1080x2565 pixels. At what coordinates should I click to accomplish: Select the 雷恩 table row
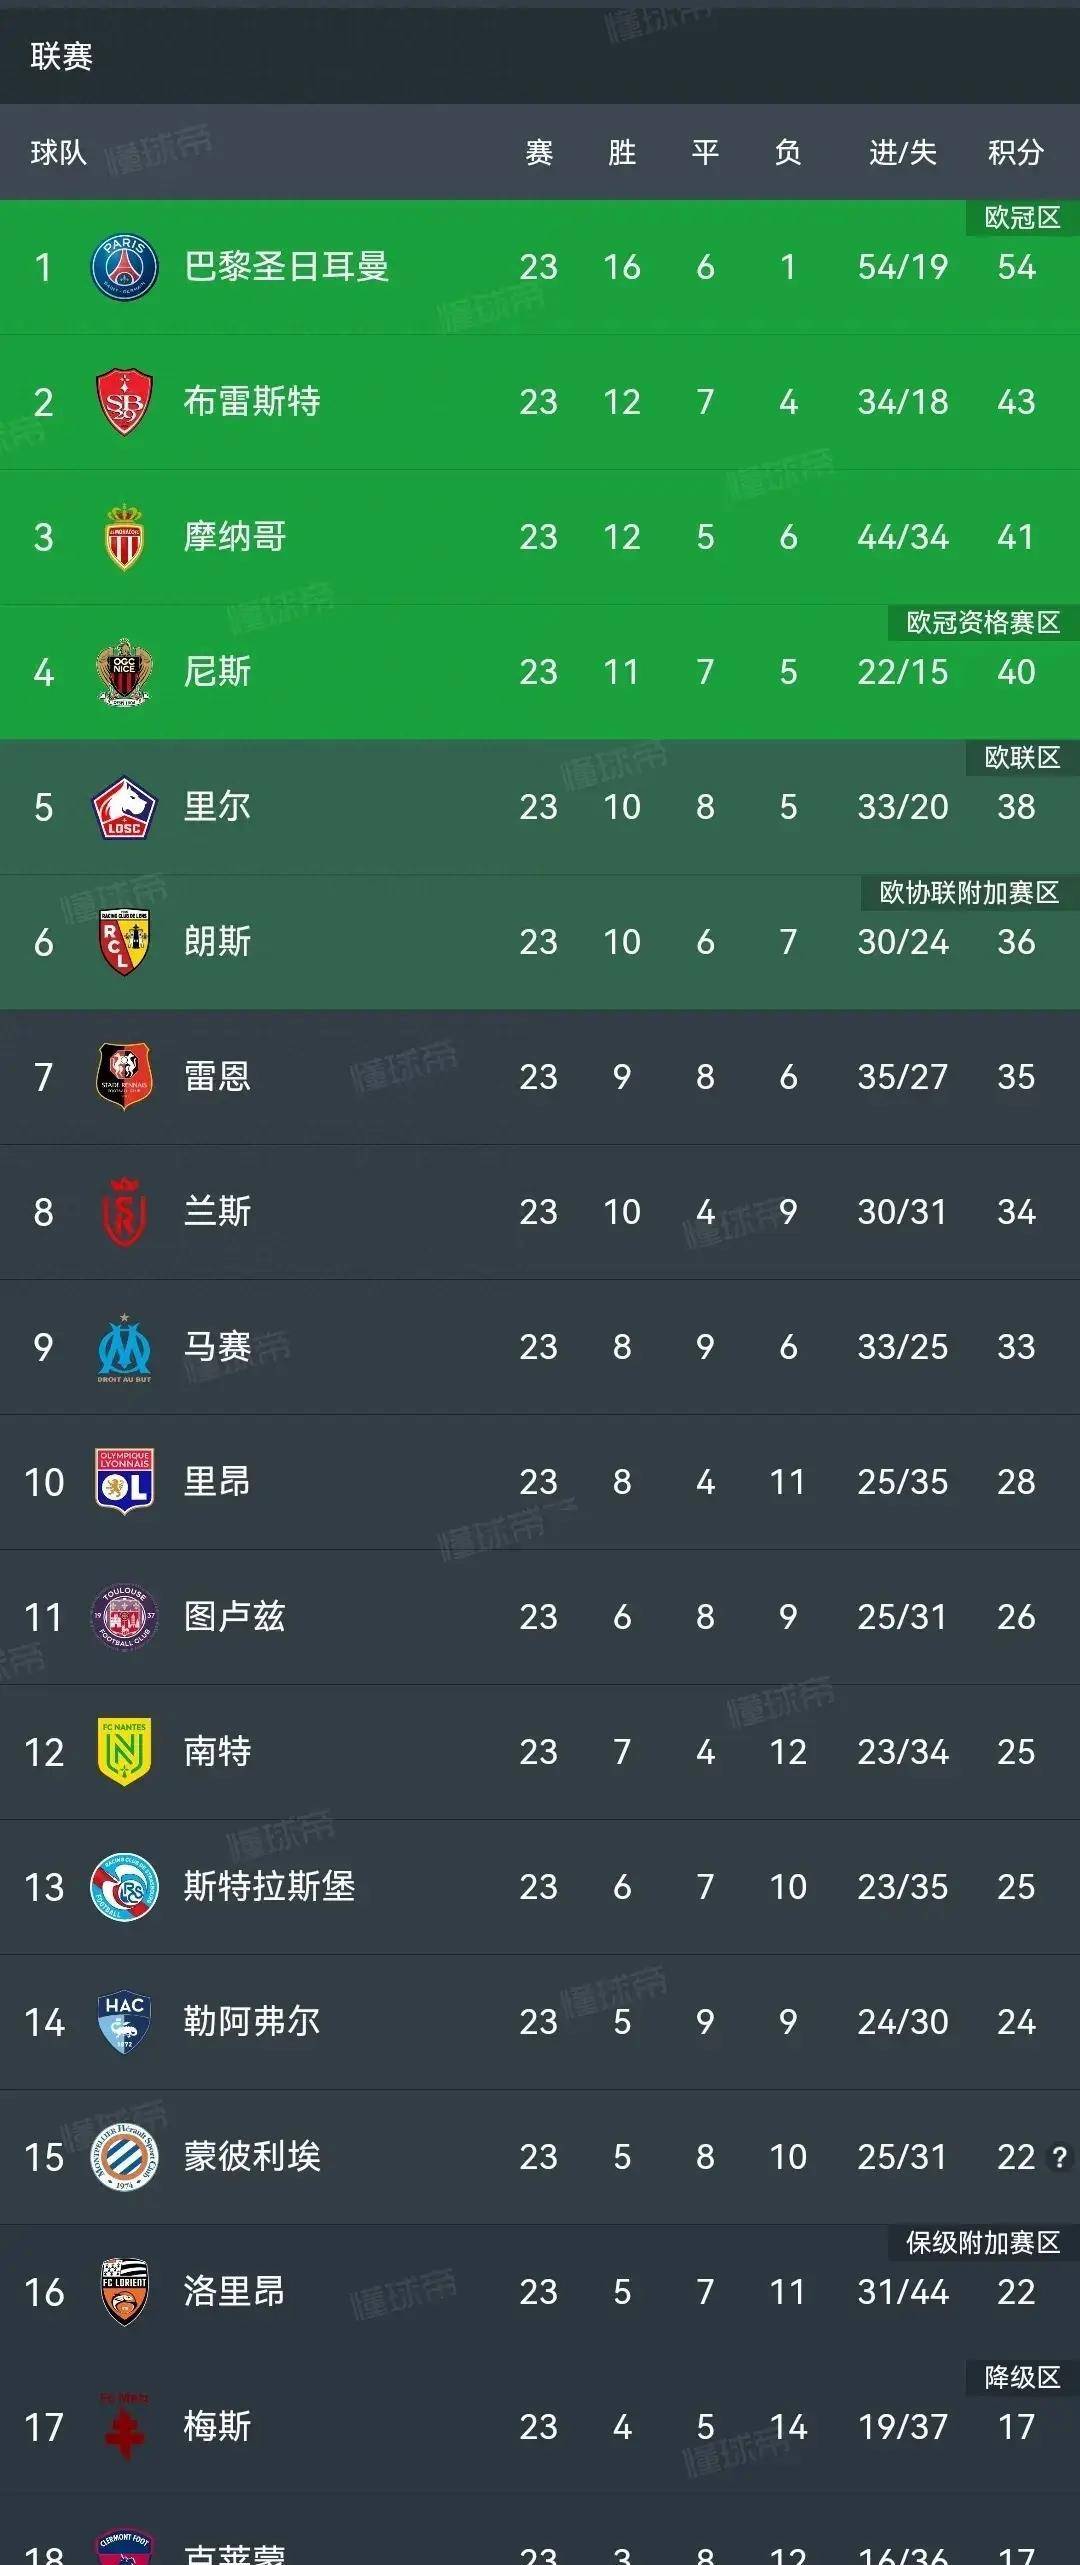point(540,1077)
